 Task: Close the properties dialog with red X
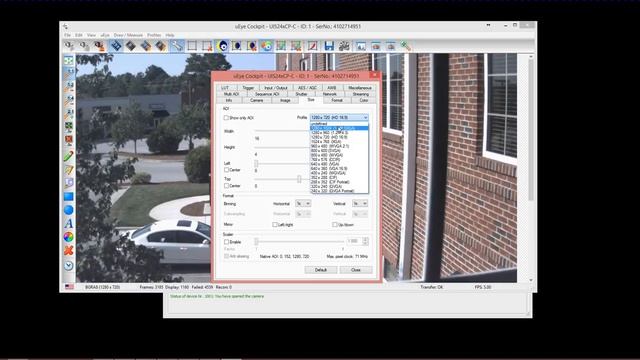[374, 75]
